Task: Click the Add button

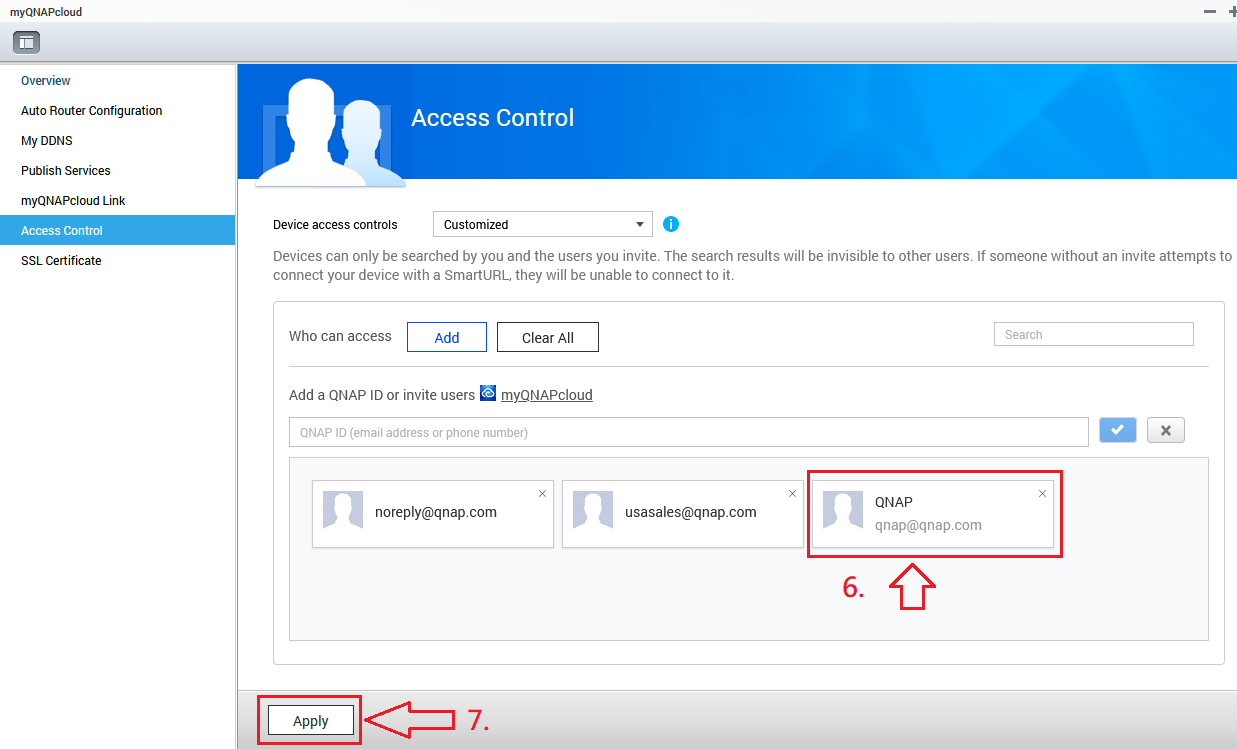Action: pyautogui.click(x=446, y=337)
